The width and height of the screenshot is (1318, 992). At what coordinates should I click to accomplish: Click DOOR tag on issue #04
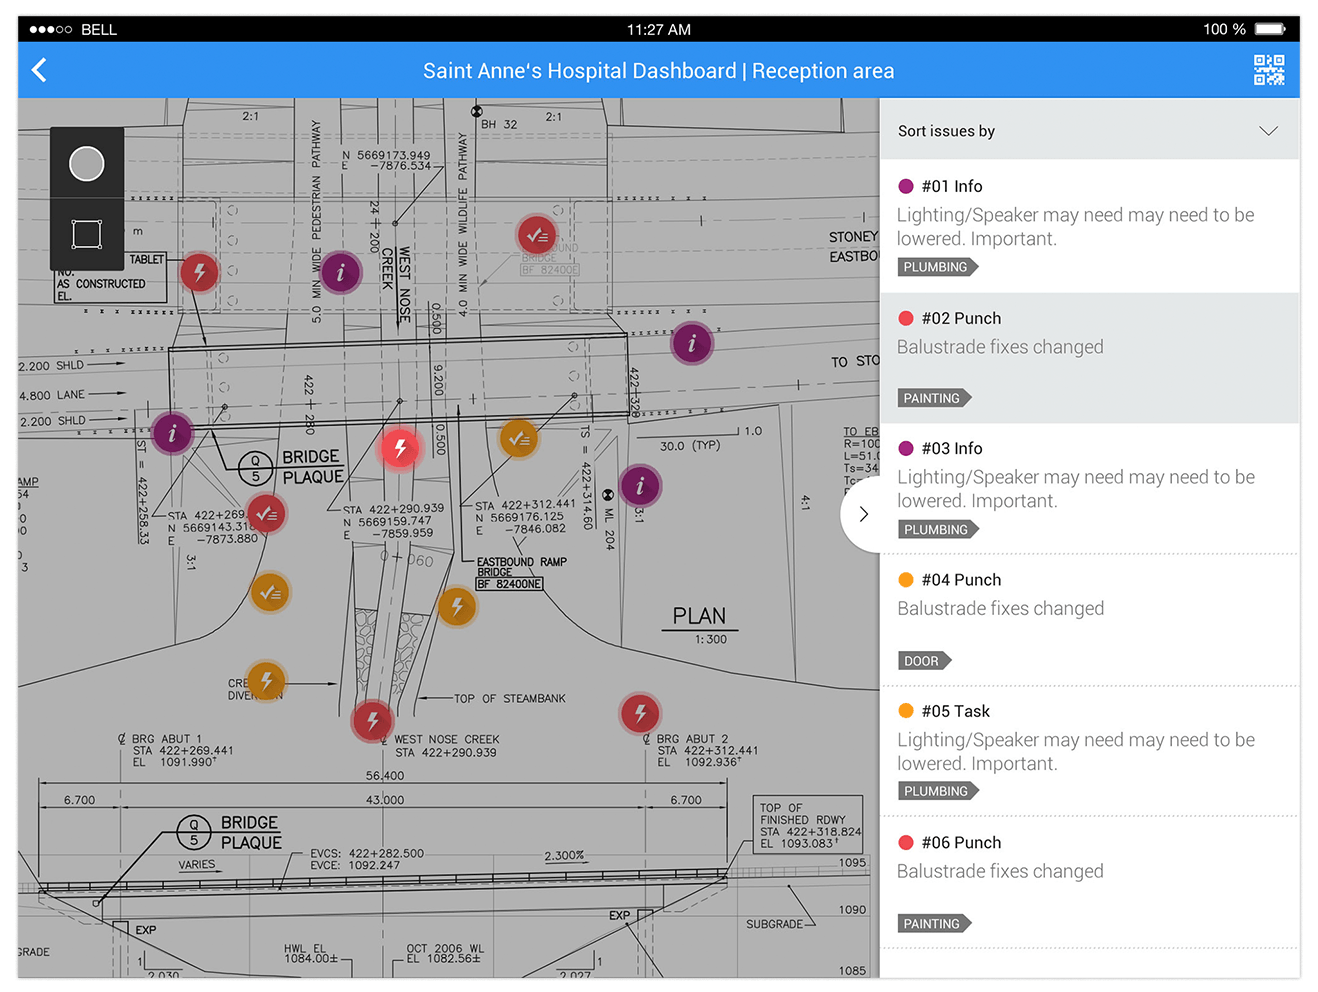924,661
